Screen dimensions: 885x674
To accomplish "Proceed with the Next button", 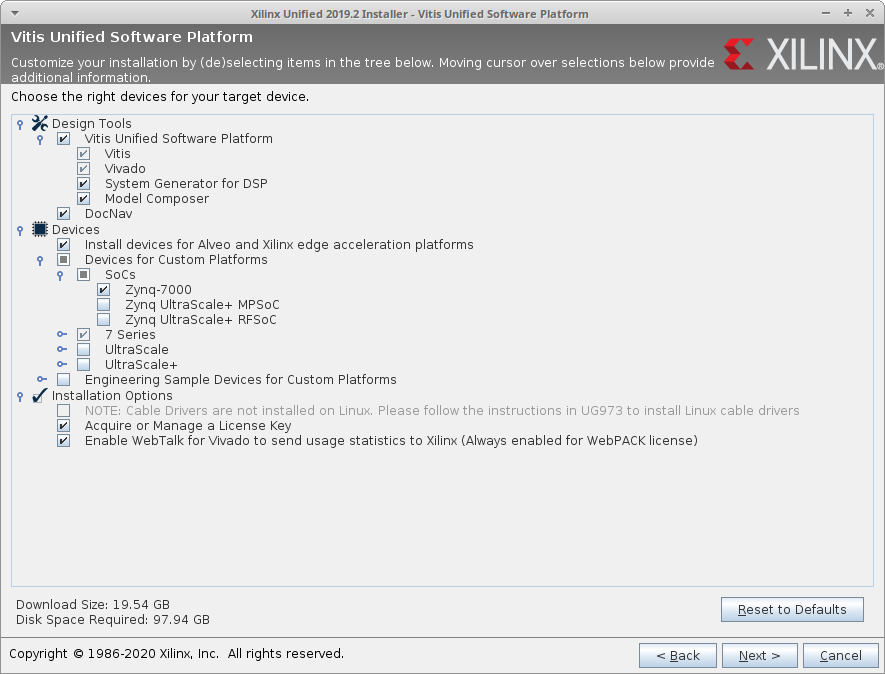I will pyautogui.click(x=760, y=655).
